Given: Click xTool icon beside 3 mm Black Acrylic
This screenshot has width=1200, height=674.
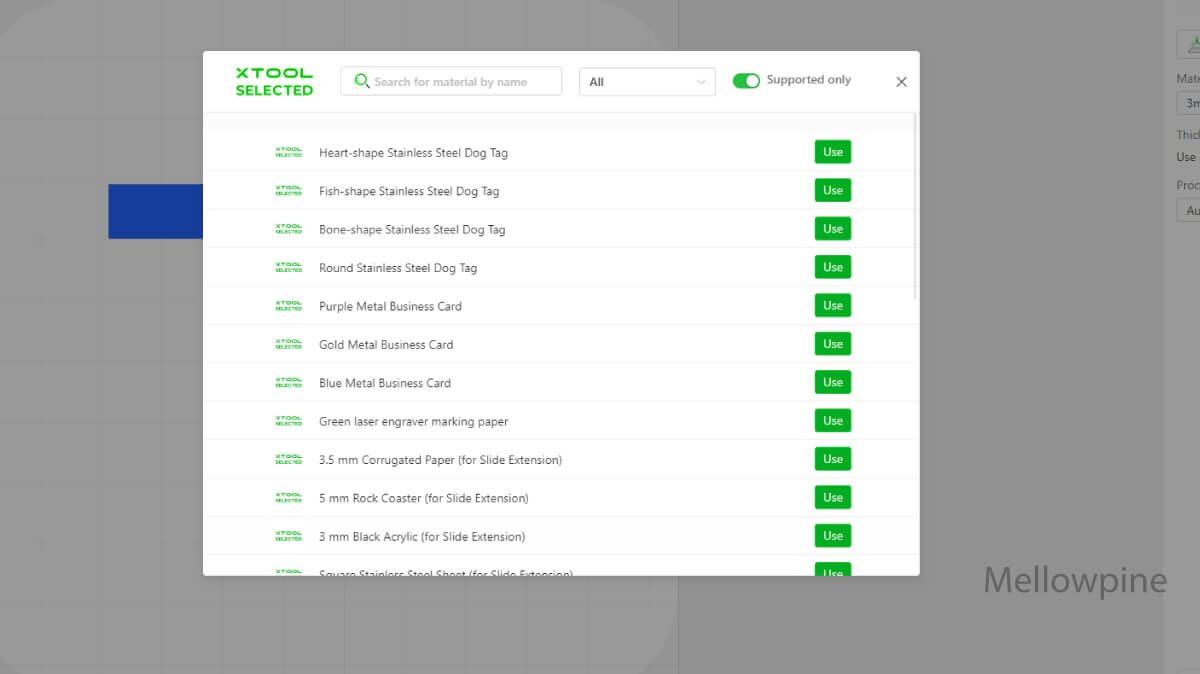Looking at the screenshot, I should click(288, 536).
